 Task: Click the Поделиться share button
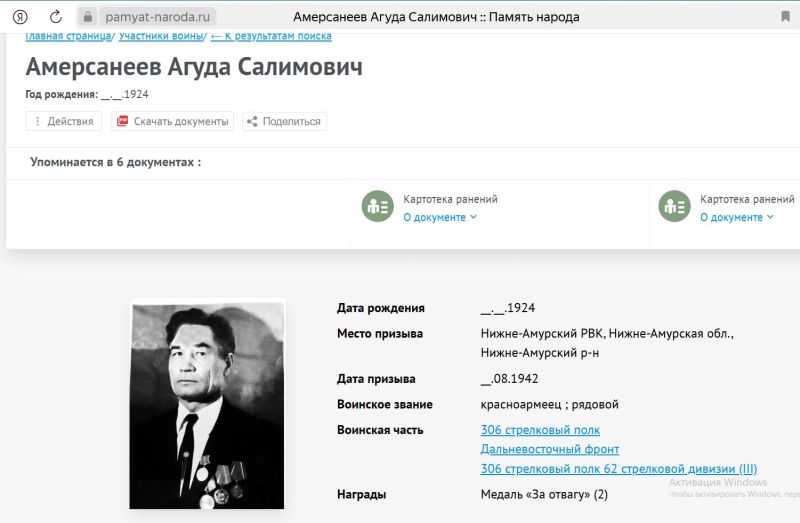(x=284, y=122)
